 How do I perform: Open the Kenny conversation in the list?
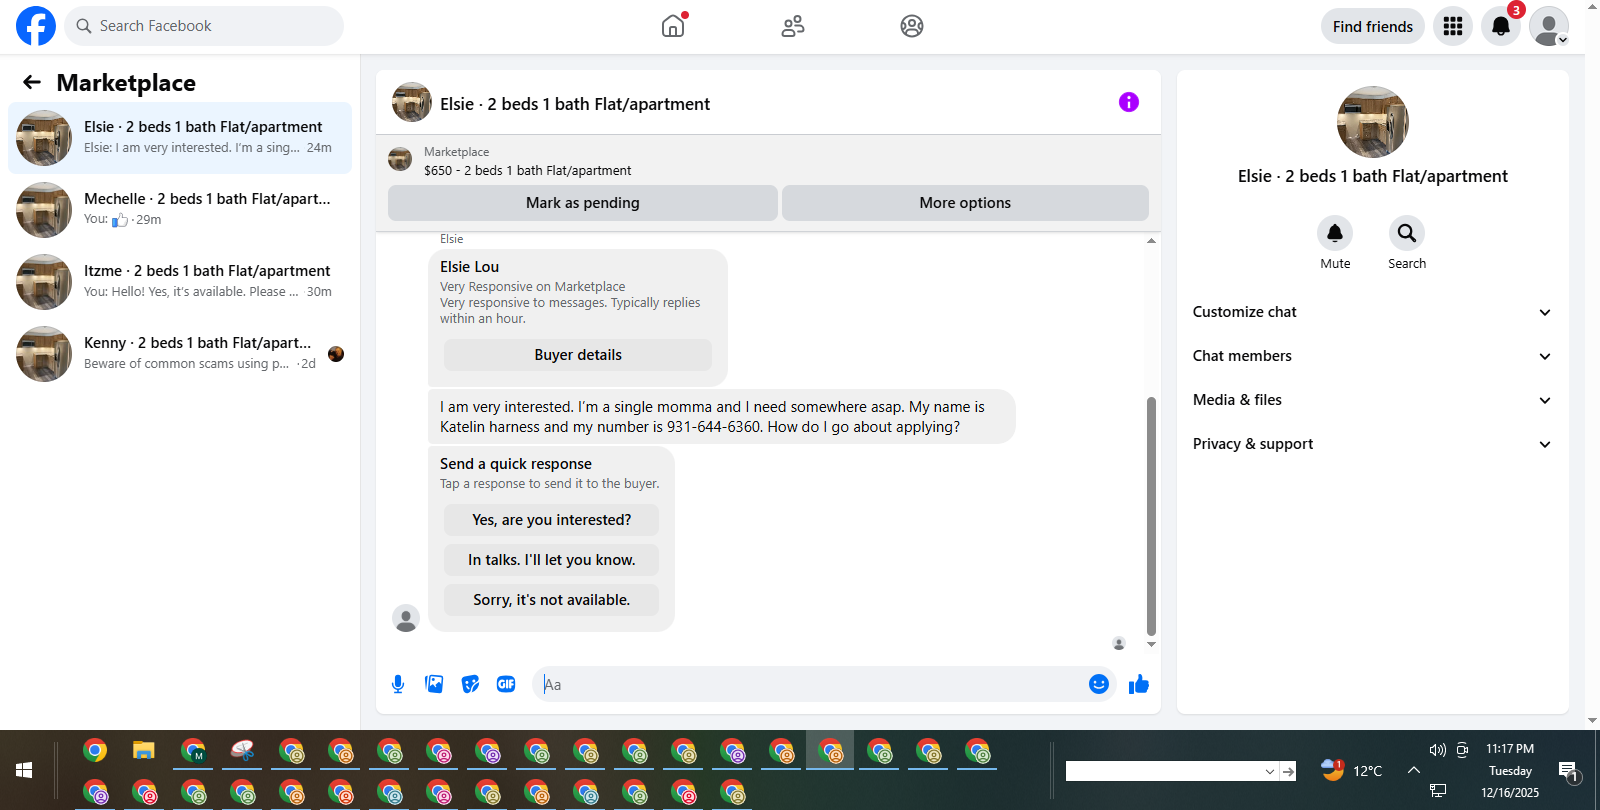[180, 354]
